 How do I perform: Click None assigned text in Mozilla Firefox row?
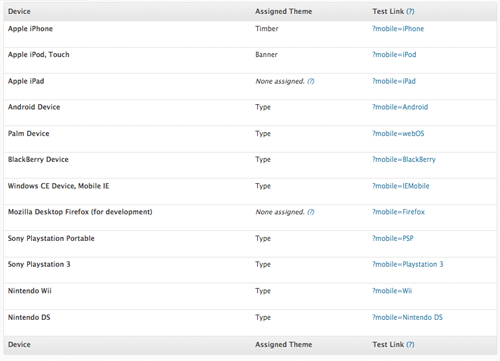click(280, 212)
